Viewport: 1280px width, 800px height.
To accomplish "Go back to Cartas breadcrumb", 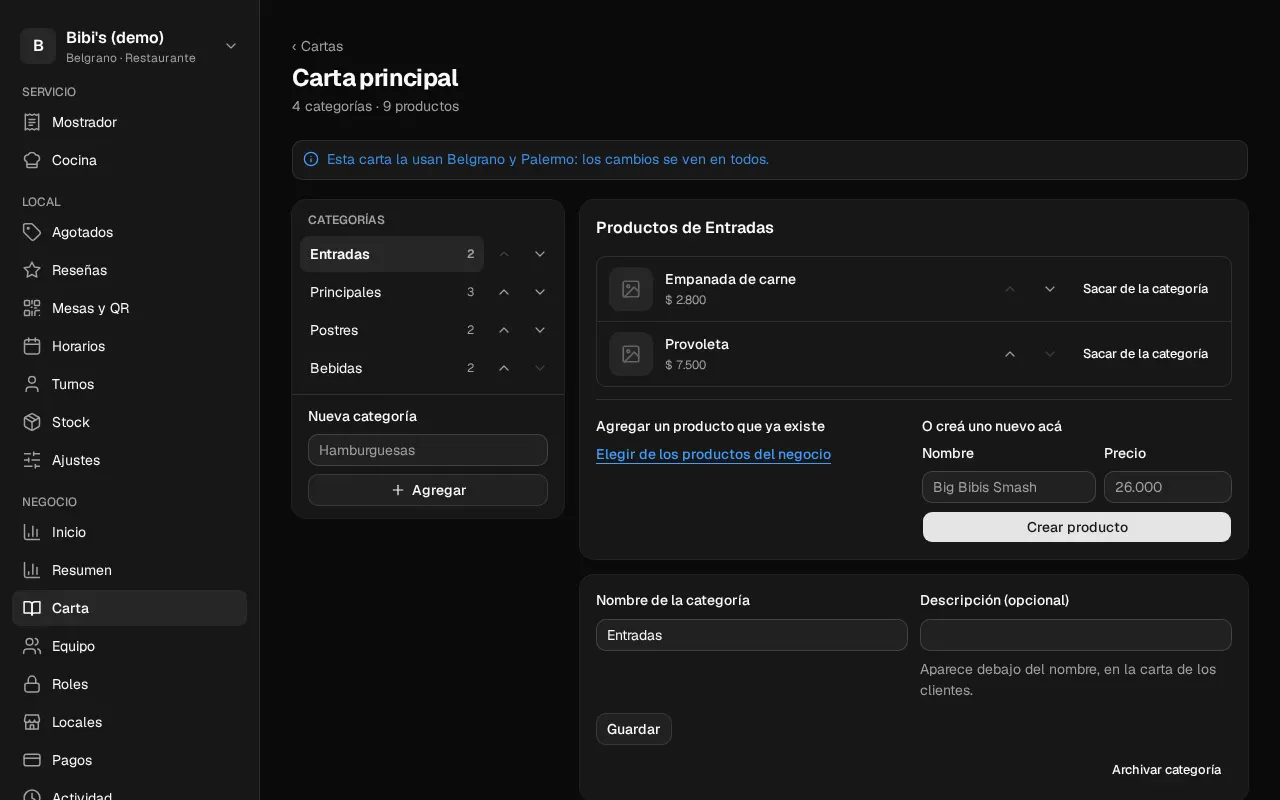I will [317, 46].
